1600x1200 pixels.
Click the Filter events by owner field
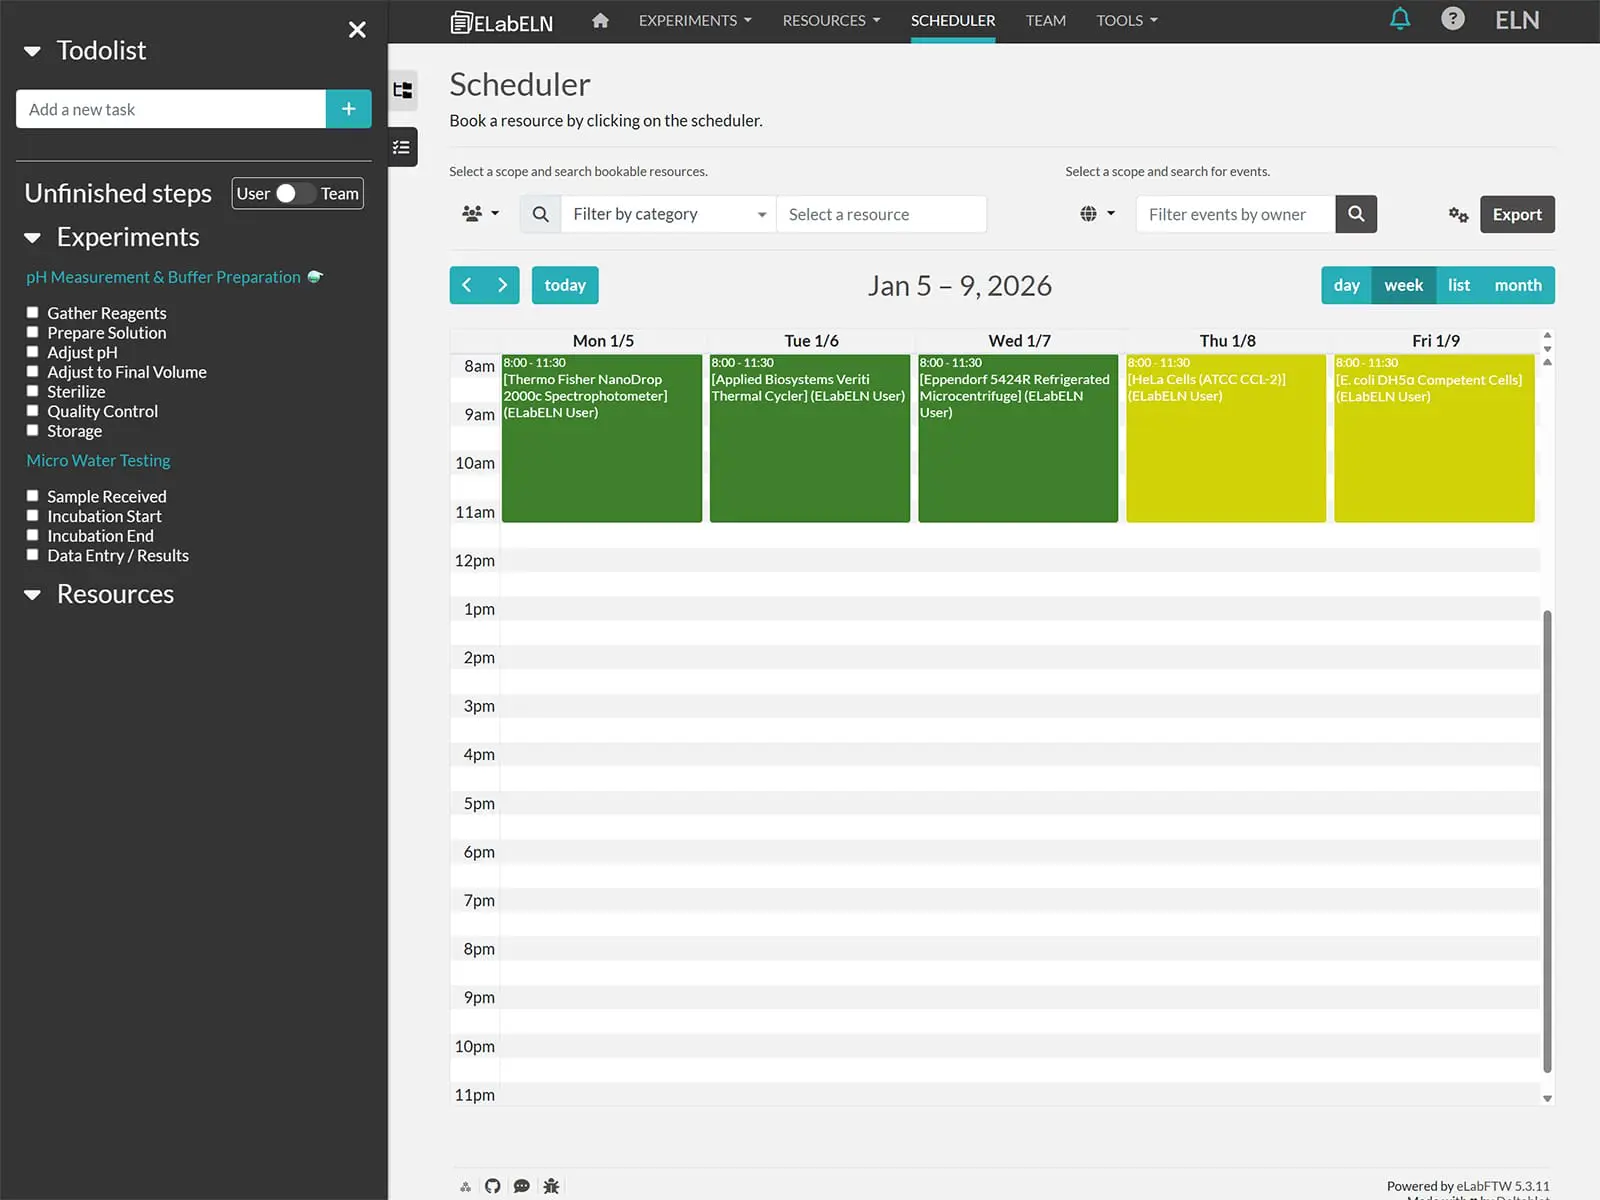(1234, 214)
